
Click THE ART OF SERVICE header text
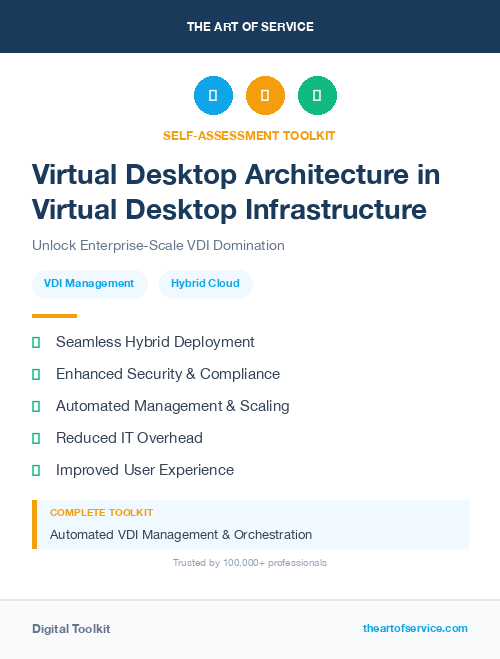click(x=250, y=27)
